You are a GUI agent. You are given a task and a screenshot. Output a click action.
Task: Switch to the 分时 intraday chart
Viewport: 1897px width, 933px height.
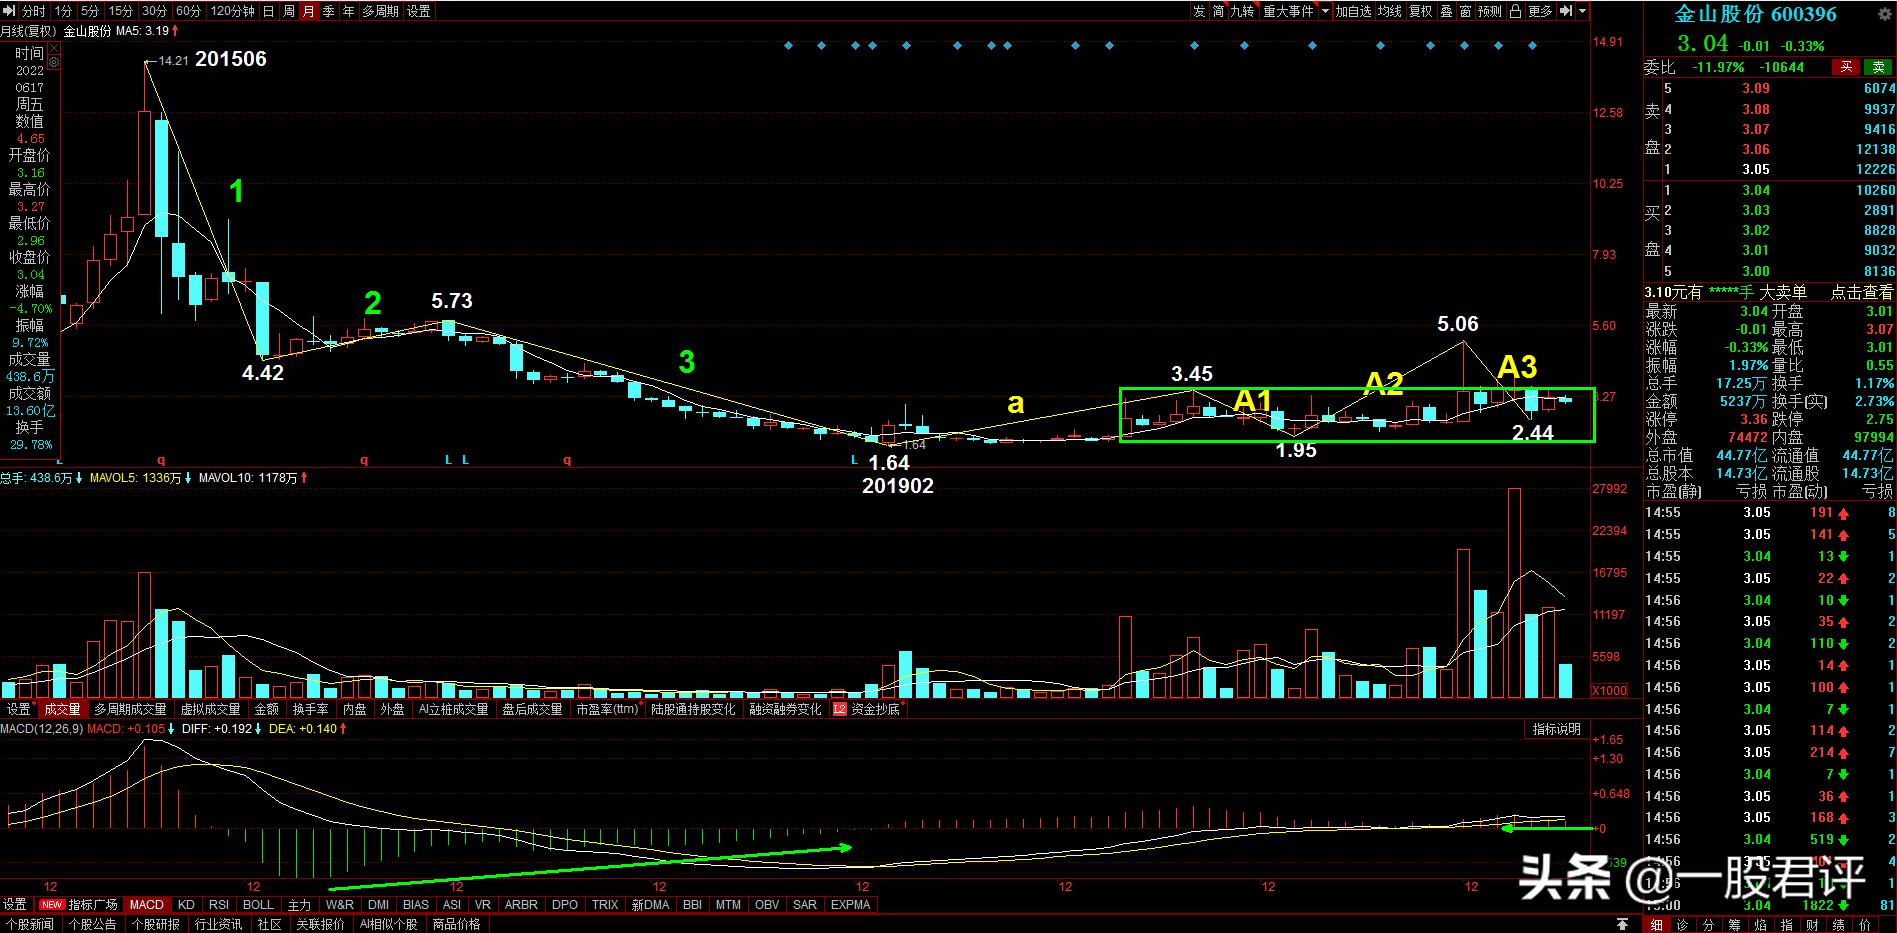click(x=33, y=11)
